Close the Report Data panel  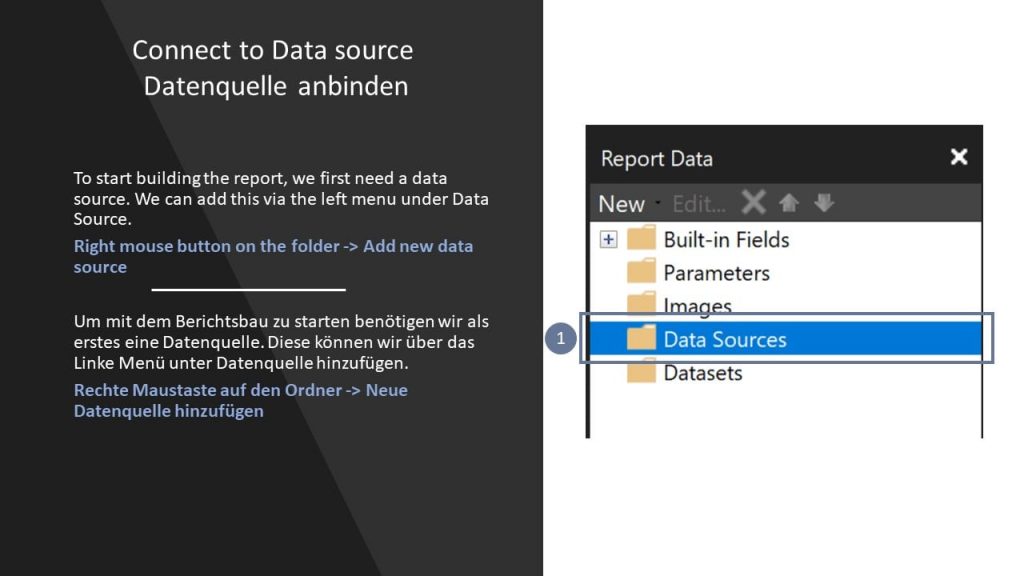click(959, 157)
